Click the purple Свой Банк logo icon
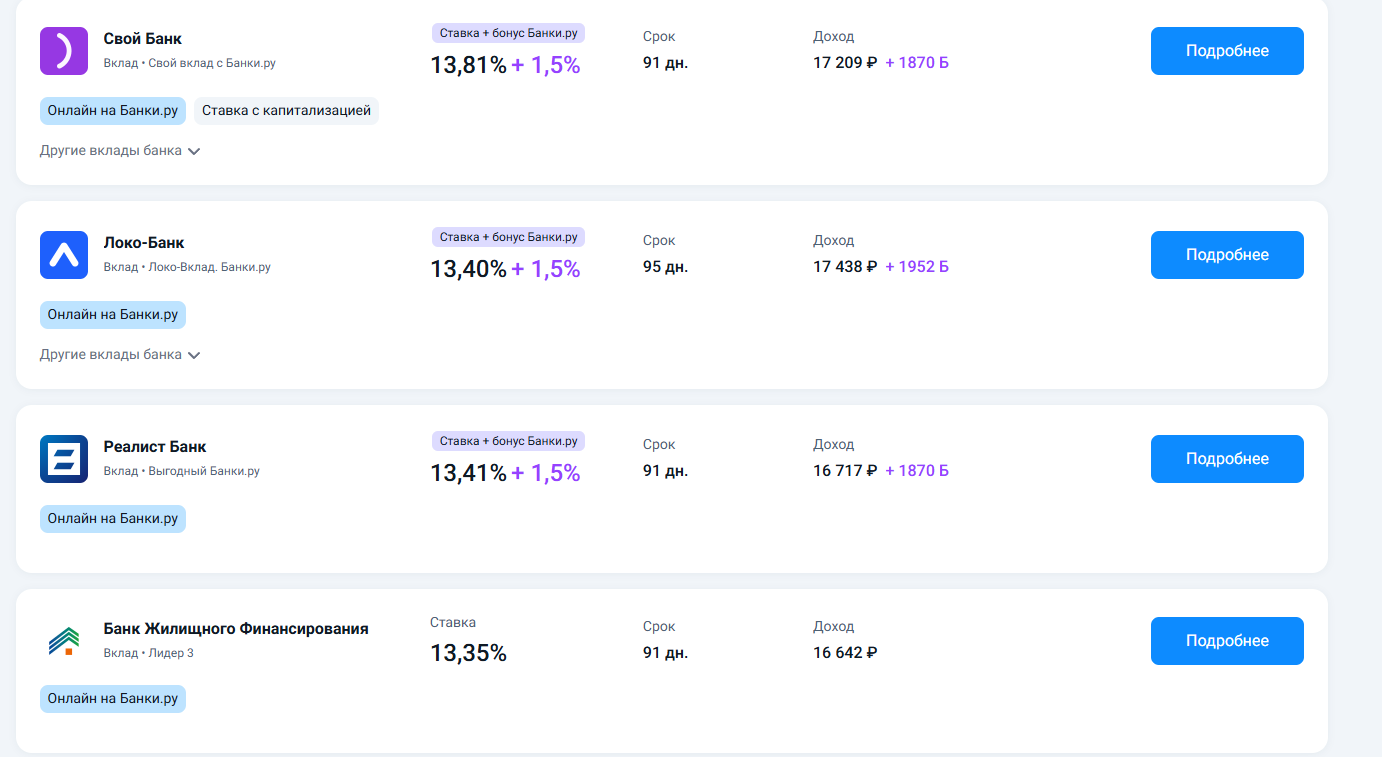The height and width of the screenshot is (757, 1382). pyautogui.click(x=64, y=51)
